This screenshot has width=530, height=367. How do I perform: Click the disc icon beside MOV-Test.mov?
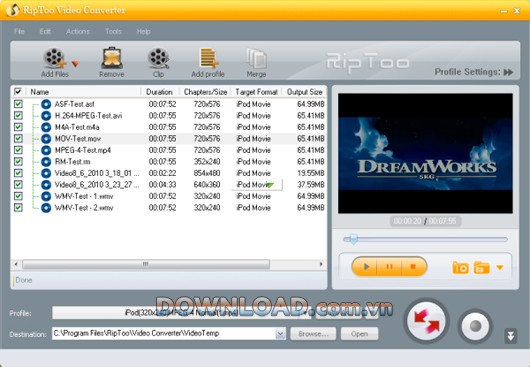[46, 139]
